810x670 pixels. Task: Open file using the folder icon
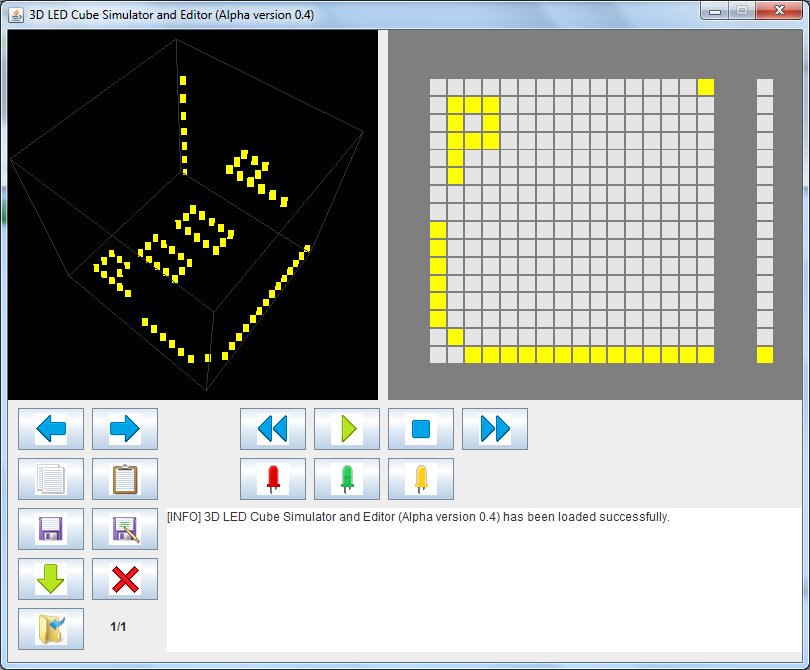click(51, 629)
